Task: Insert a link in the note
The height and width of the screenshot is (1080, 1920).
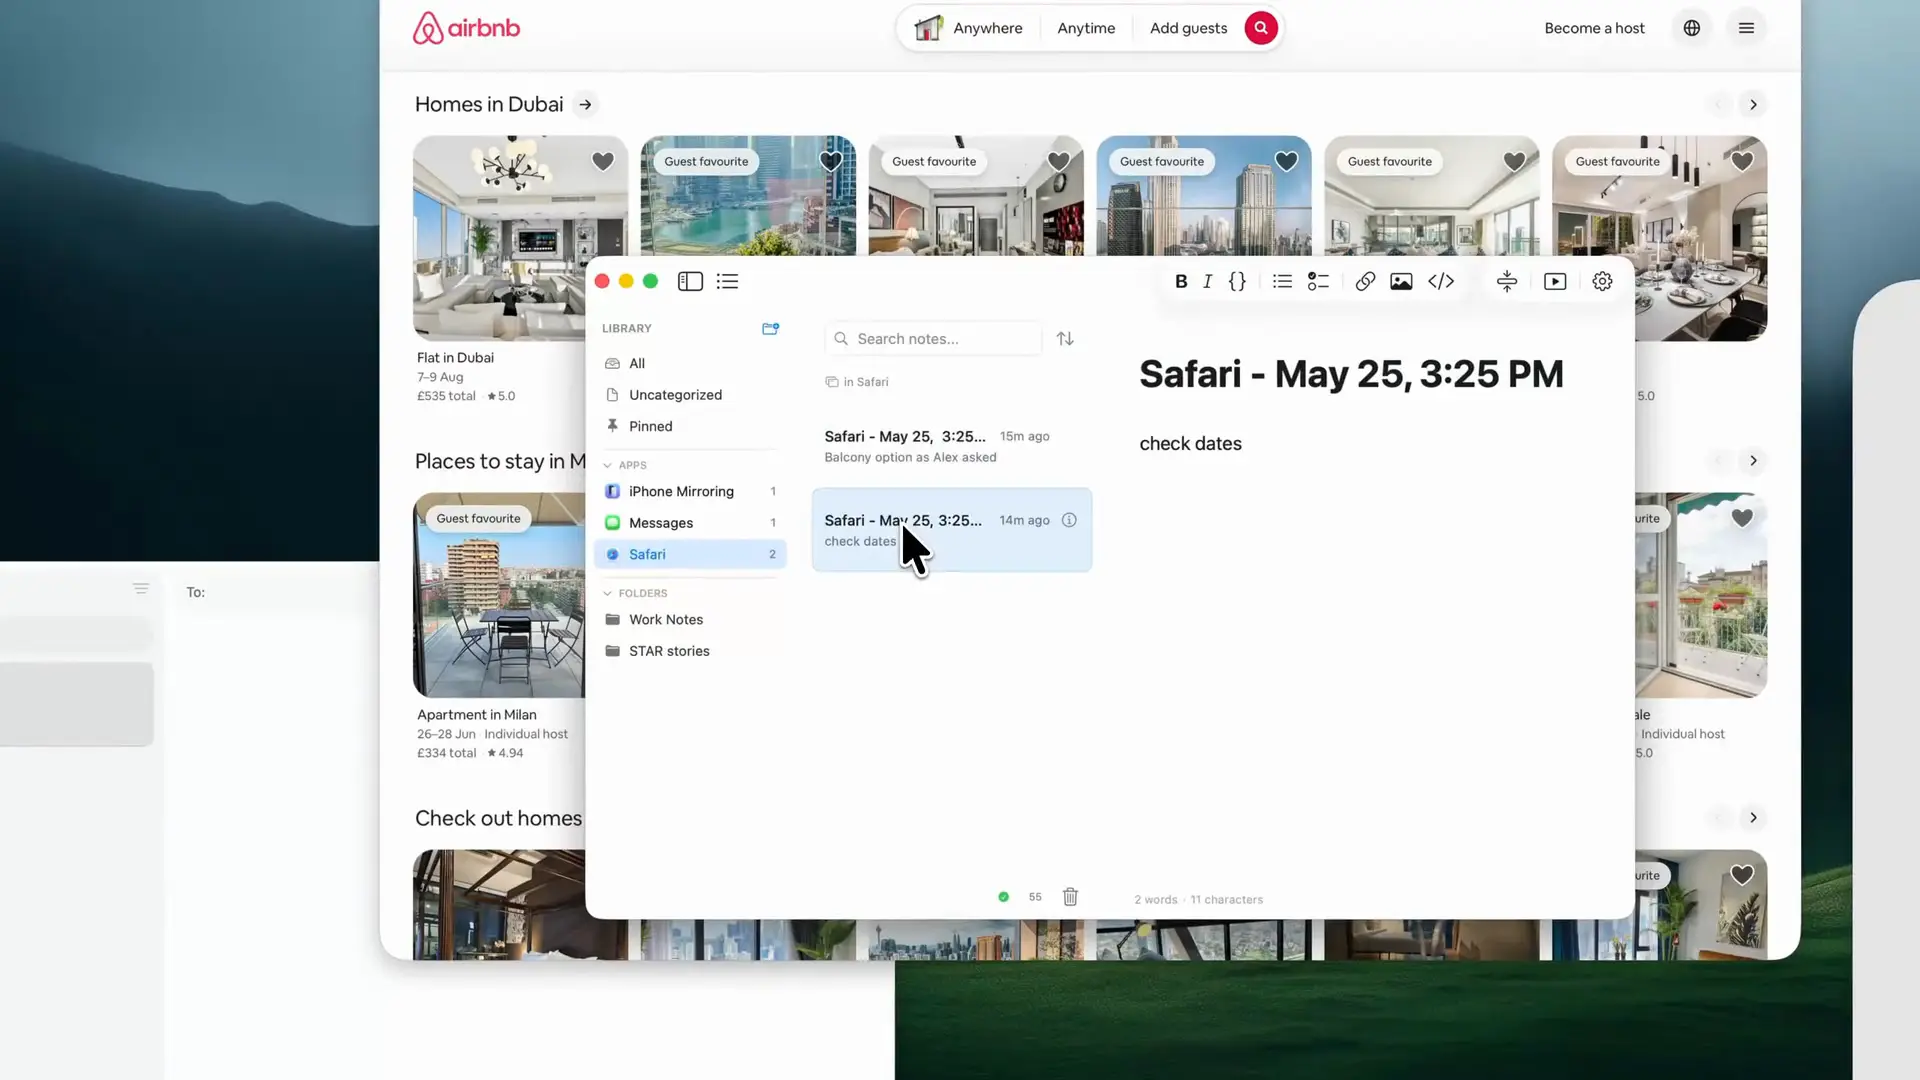Action: click(1365, 282)
